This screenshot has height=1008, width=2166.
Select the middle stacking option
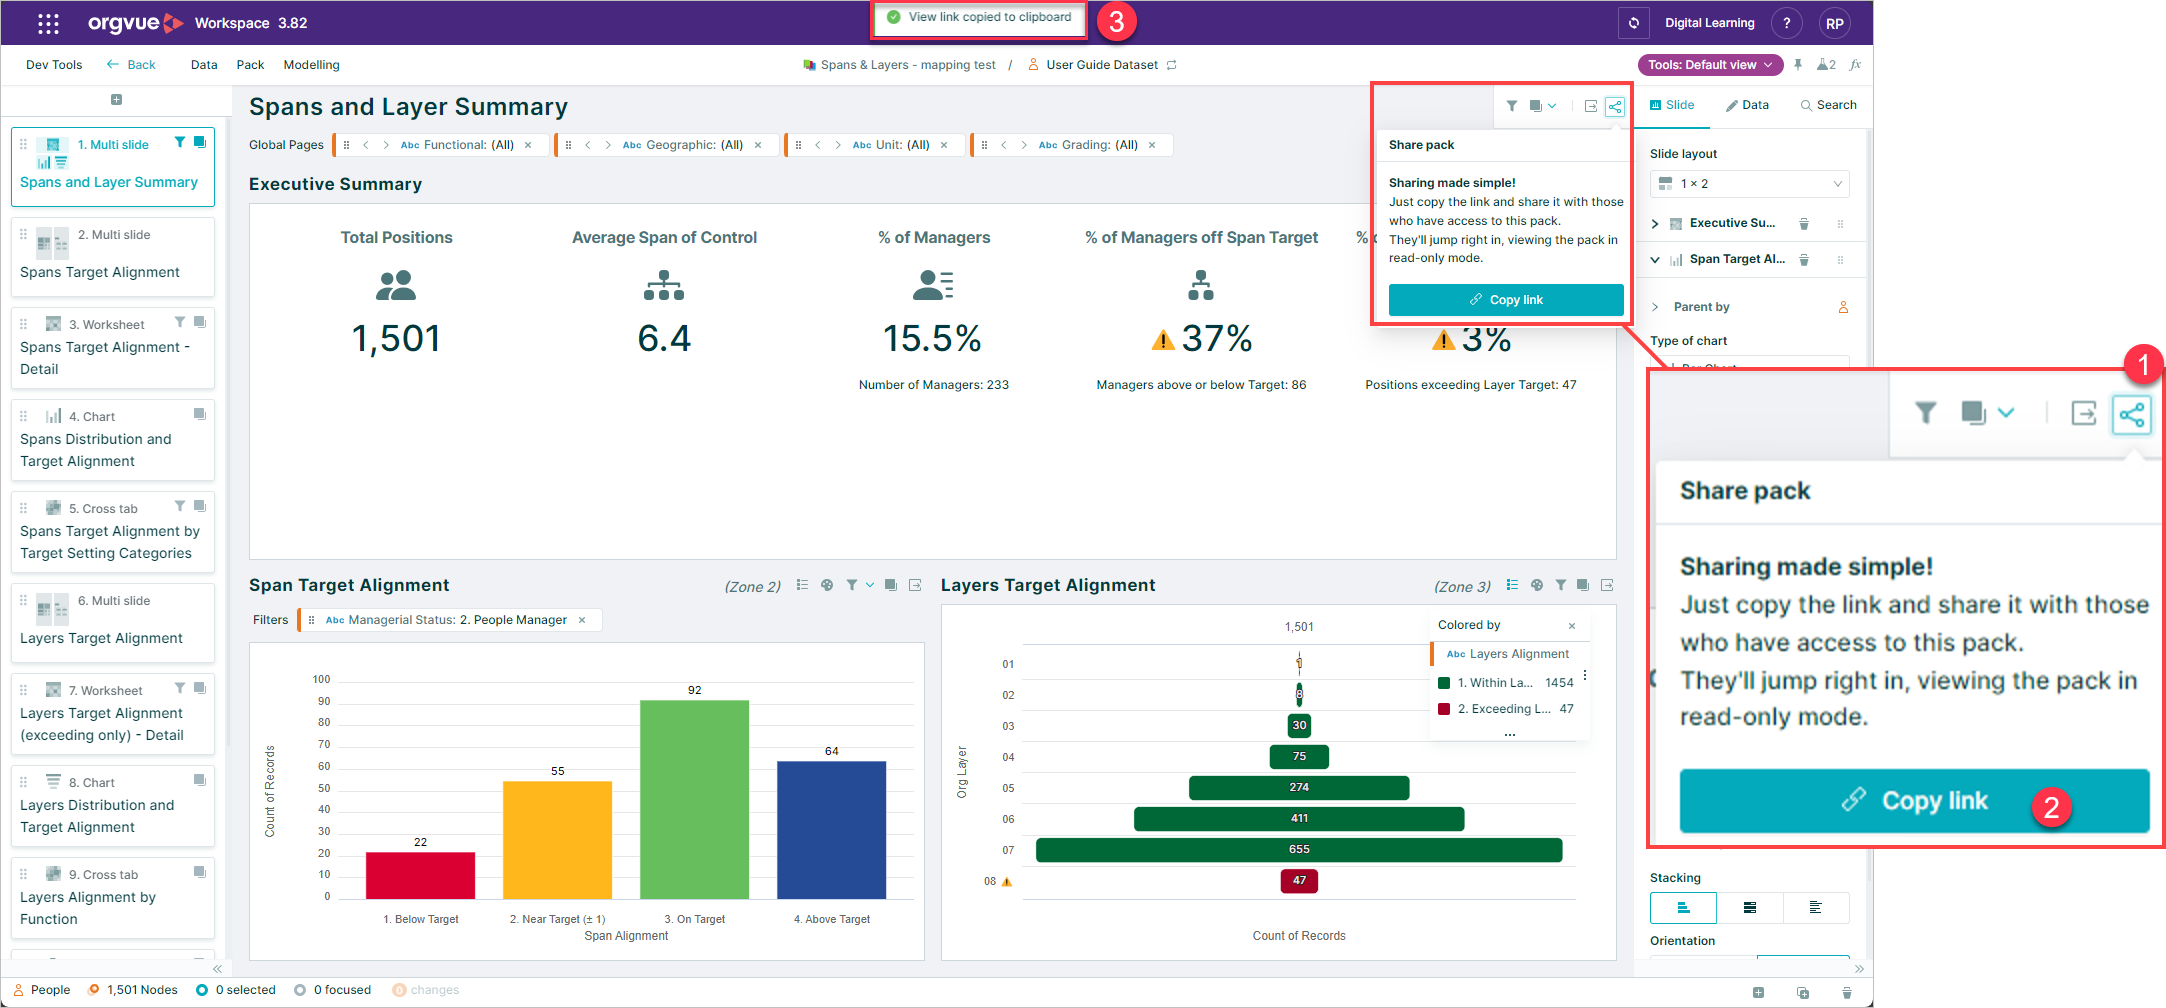pyautogui.click(x=1749, y=908)
